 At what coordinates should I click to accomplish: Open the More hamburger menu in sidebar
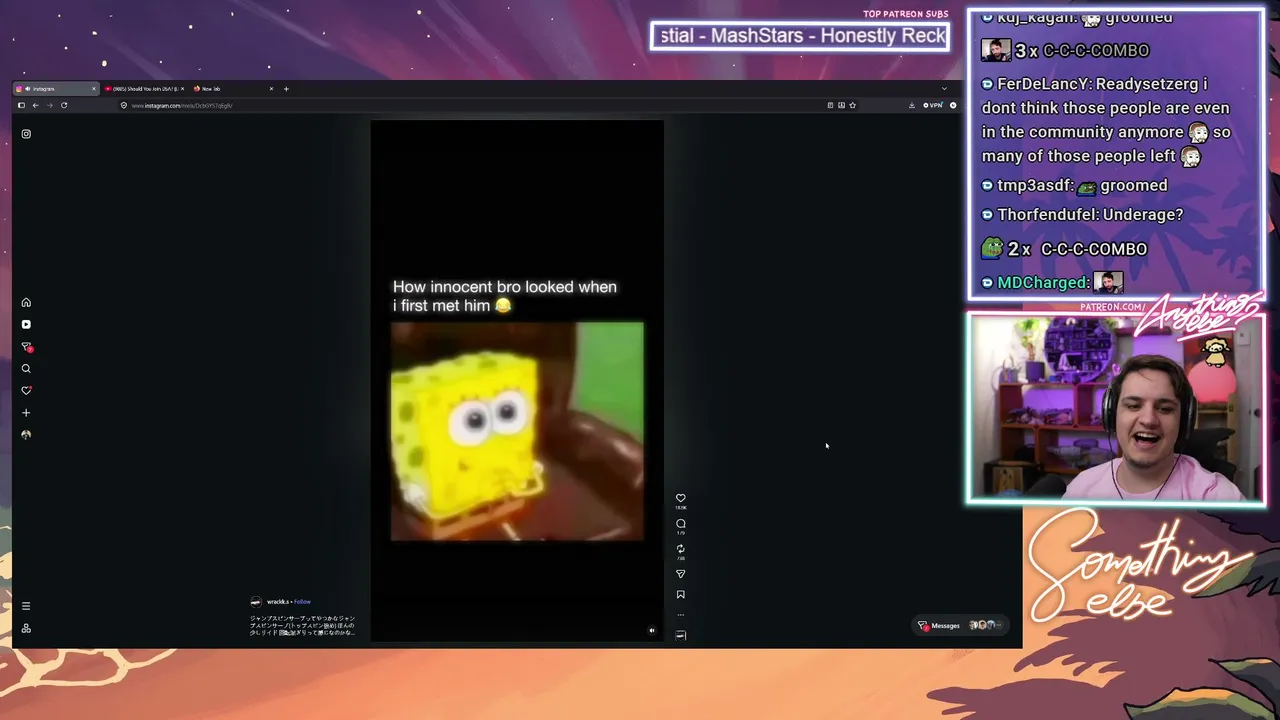pos(26,606)
